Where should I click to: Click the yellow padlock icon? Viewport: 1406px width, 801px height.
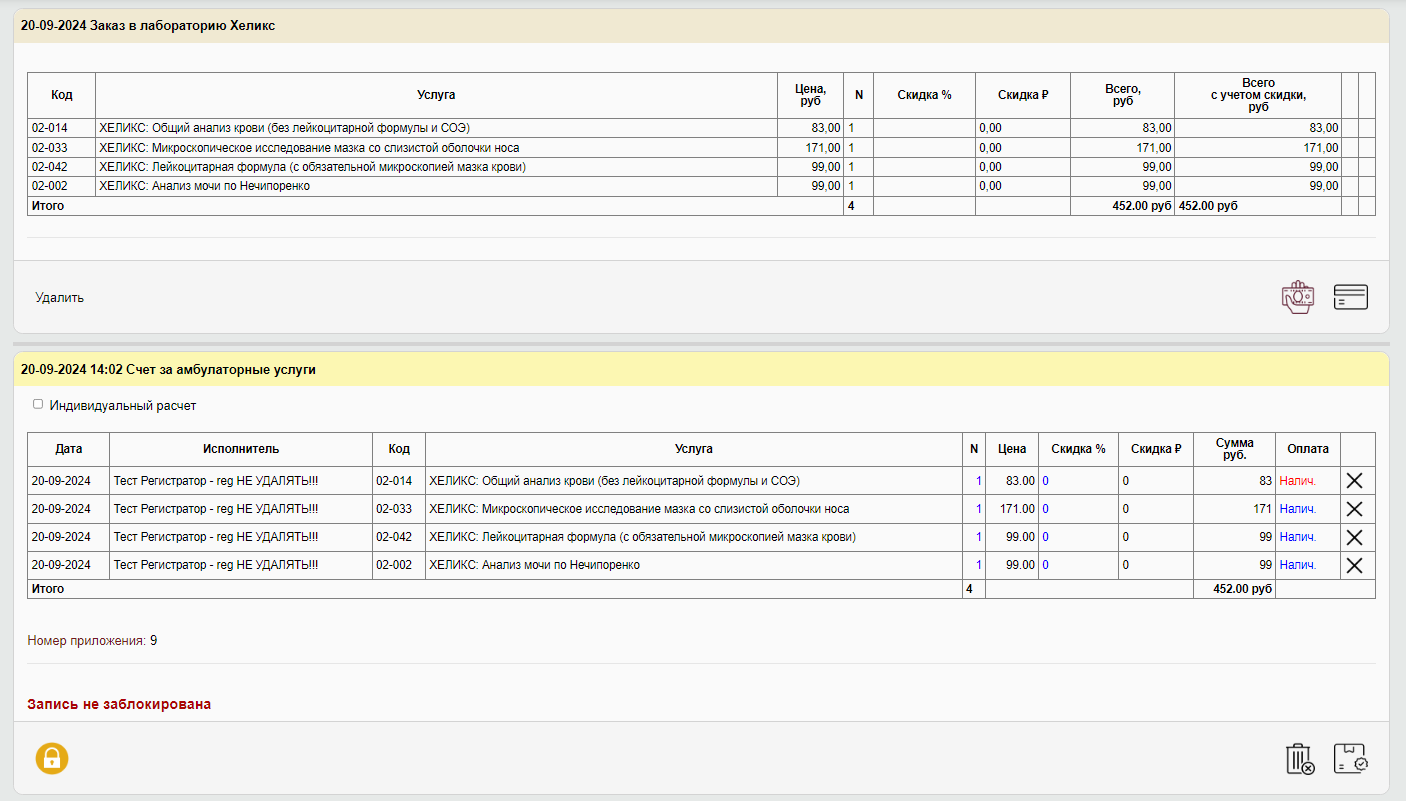pos(52,758)
